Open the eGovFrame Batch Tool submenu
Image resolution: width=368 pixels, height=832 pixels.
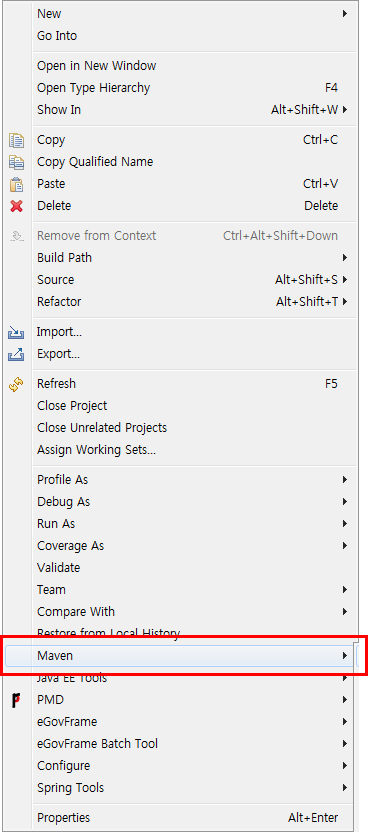[192, 744]
